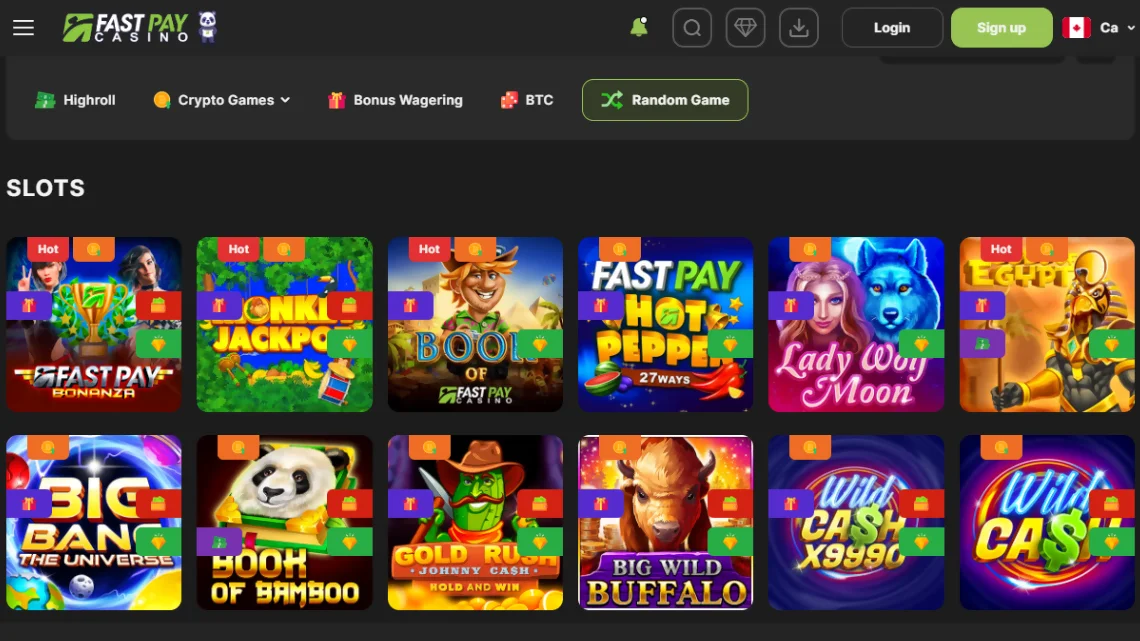Click the Hot badge on the Egypt slot
Screen dimensions: 1140x641
(x=1001, y=249)
